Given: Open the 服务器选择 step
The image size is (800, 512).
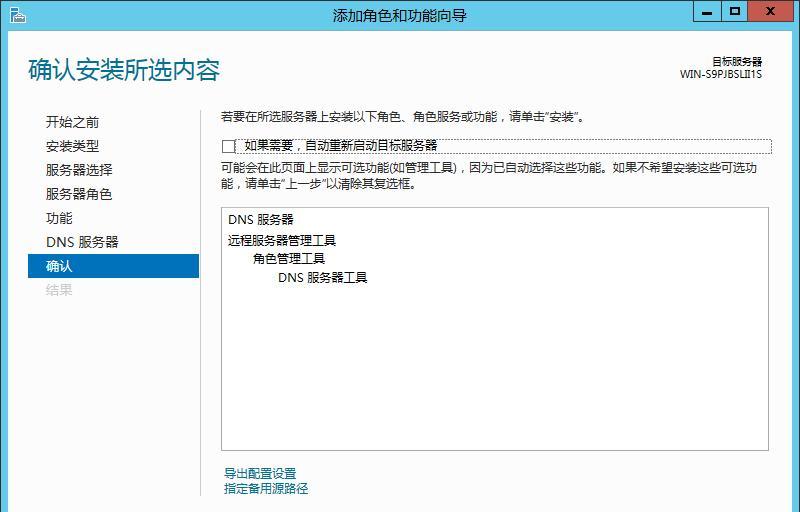Looking at the screenshot, I should (79, 170).
